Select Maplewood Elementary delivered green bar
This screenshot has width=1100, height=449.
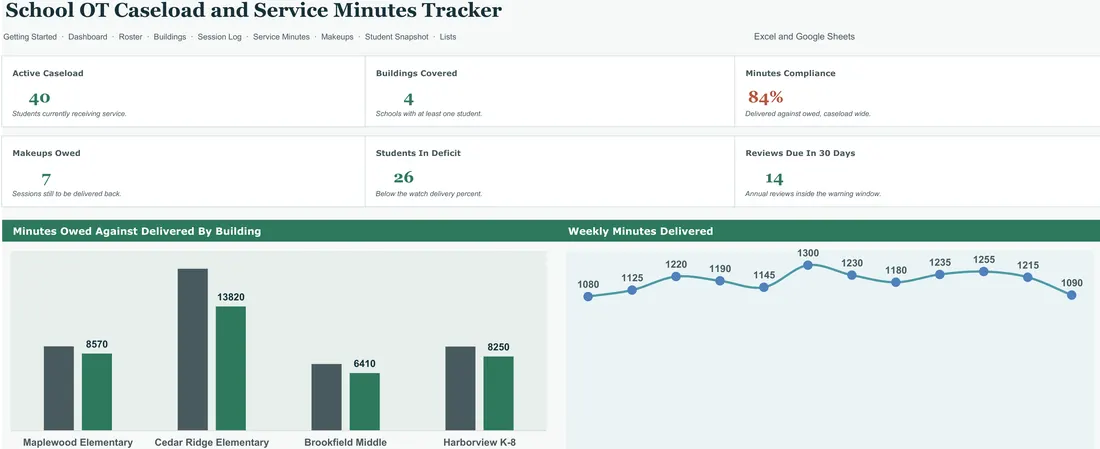[x=97, y=391]
